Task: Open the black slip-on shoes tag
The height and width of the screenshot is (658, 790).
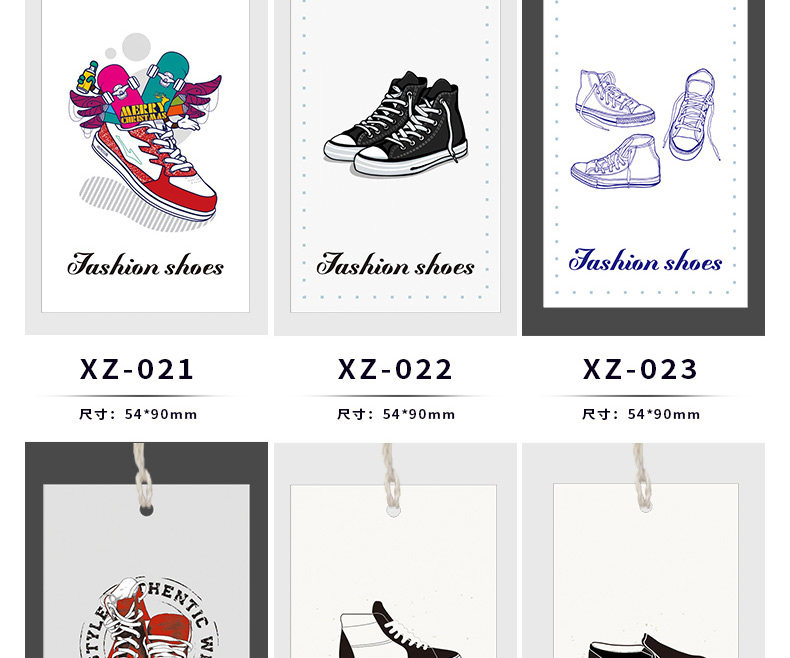Action: pyautogui.click(x=643, y=550)
